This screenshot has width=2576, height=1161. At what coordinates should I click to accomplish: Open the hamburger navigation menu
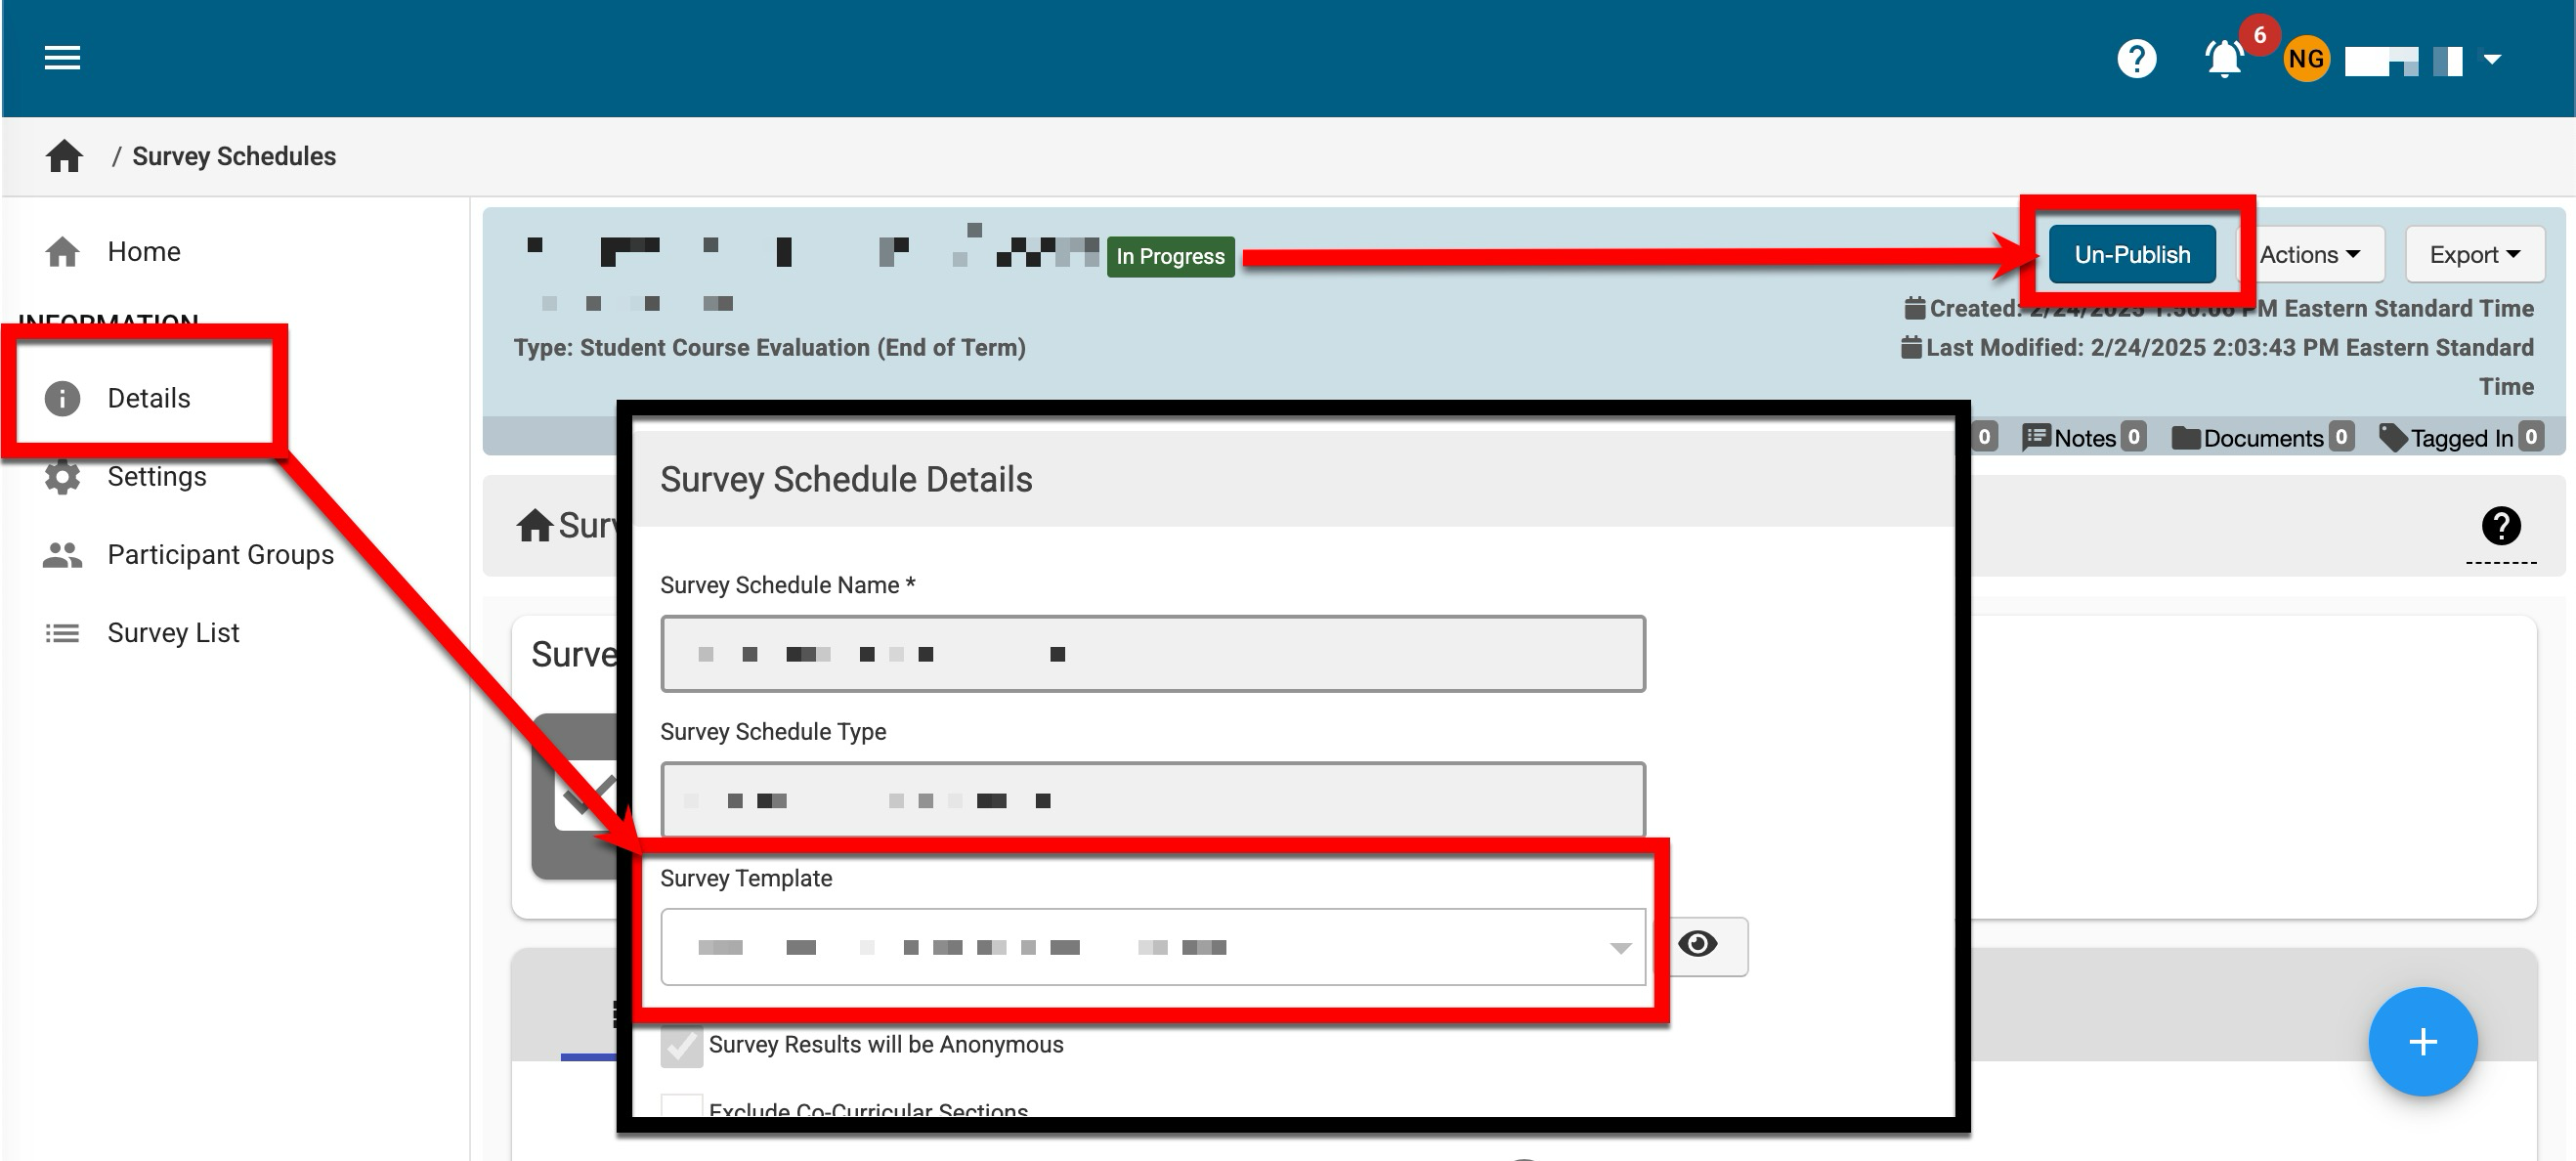62,58
